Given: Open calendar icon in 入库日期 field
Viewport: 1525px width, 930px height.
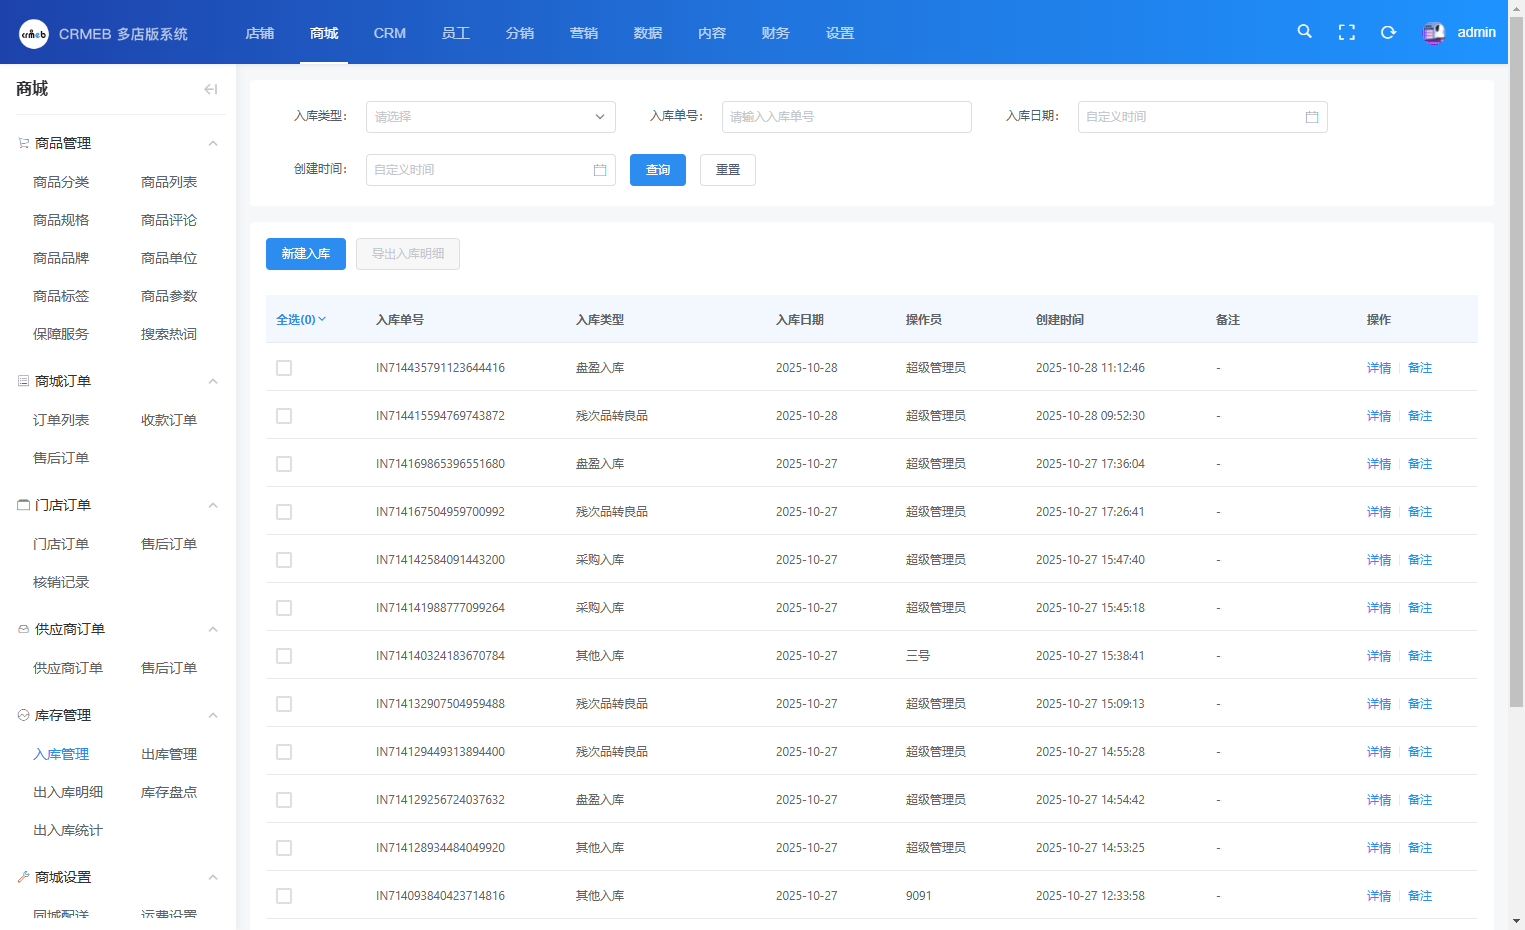Looking at the screenshot, I should (x=1311, y=117).
